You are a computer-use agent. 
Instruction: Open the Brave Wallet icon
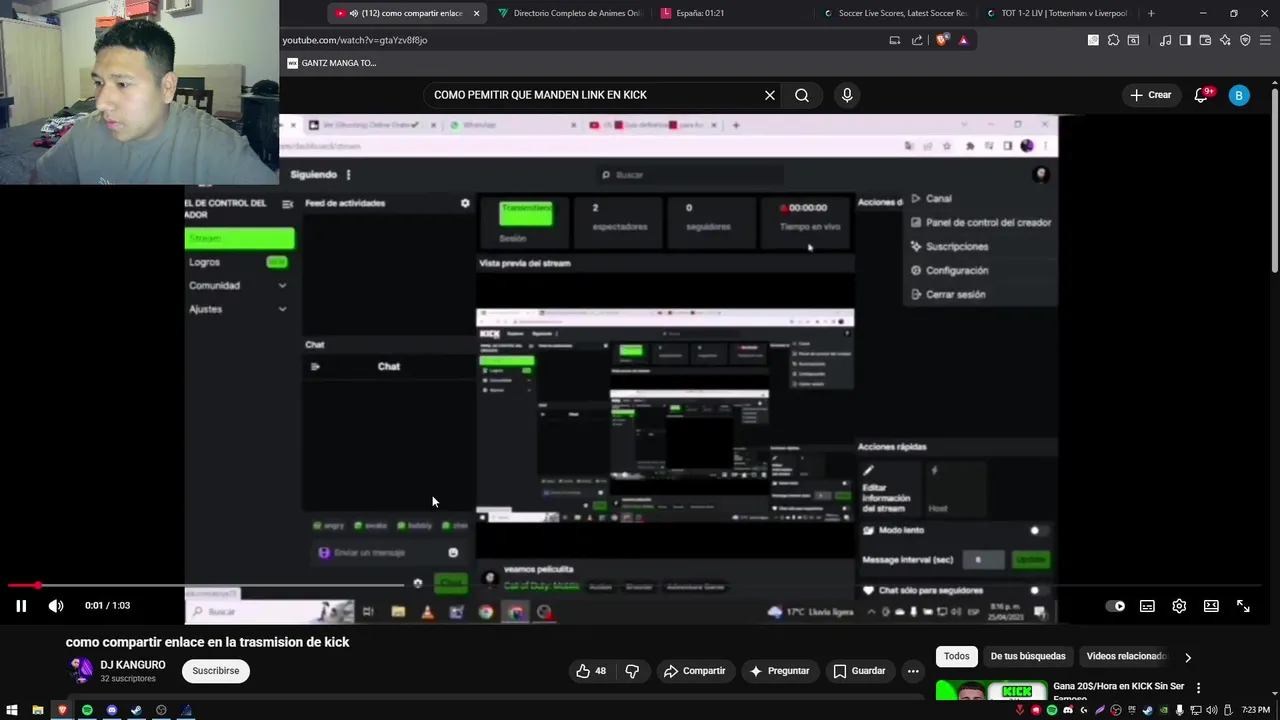click(x=1205, y=40)
